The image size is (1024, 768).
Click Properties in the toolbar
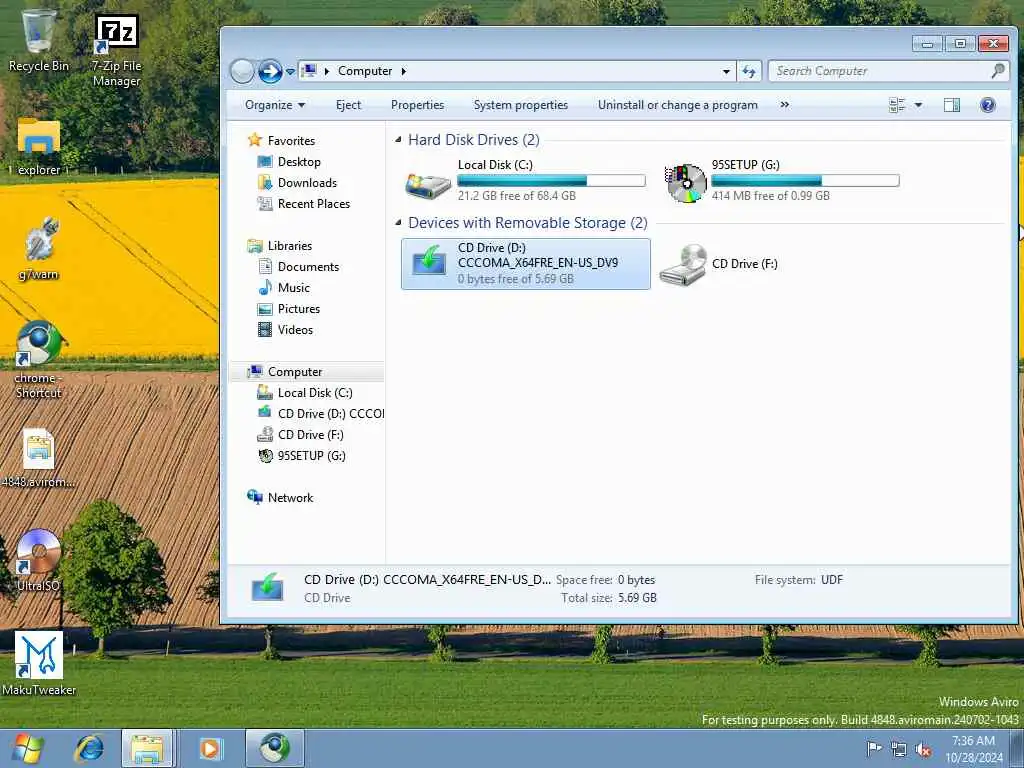coord(417,105)
